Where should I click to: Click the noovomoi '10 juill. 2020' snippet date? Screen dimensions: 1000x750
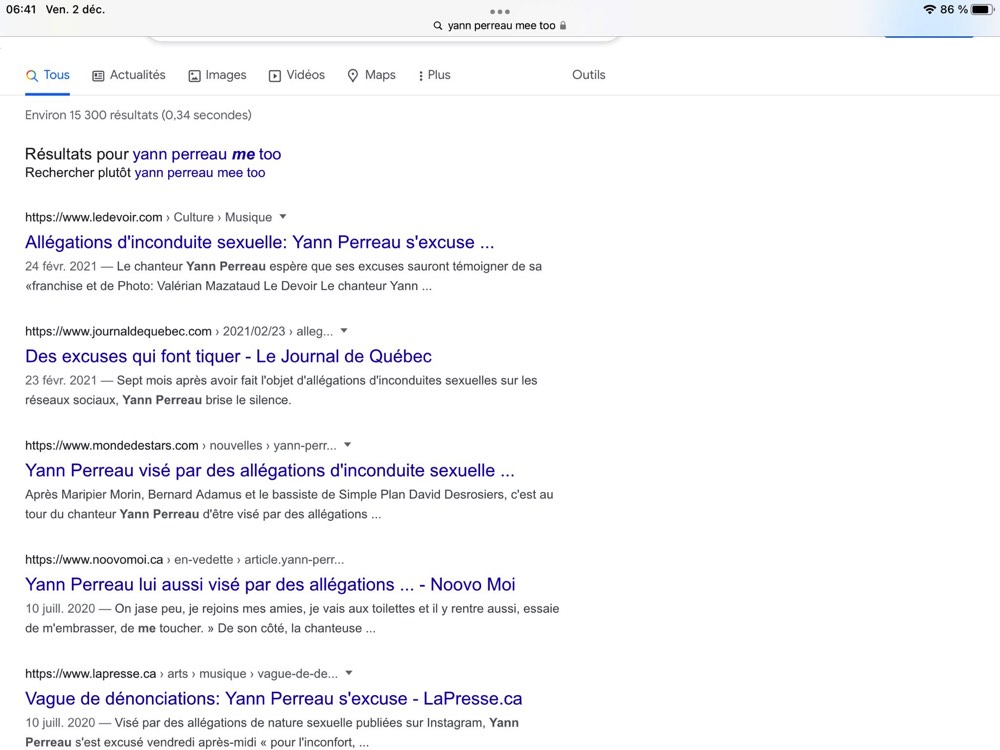click(61, 609)
